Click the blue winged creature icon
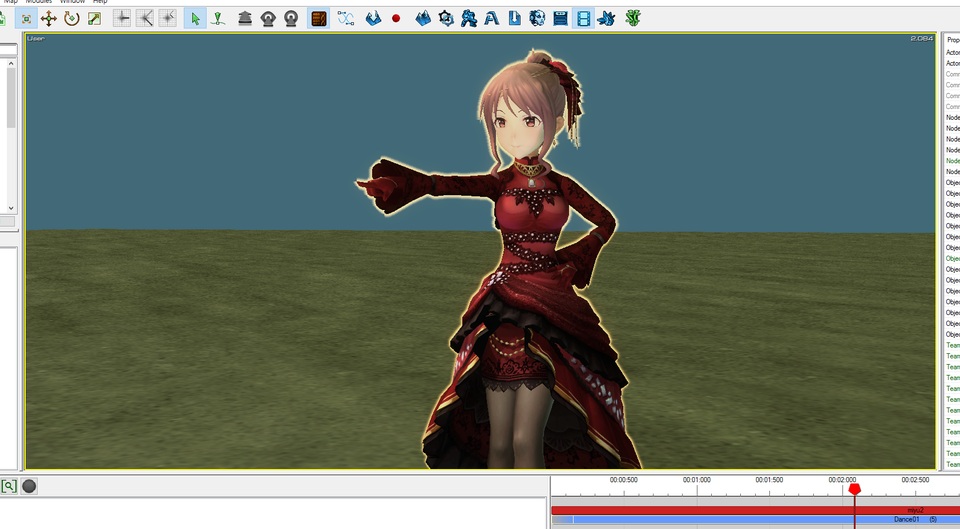 click(606, 18)
